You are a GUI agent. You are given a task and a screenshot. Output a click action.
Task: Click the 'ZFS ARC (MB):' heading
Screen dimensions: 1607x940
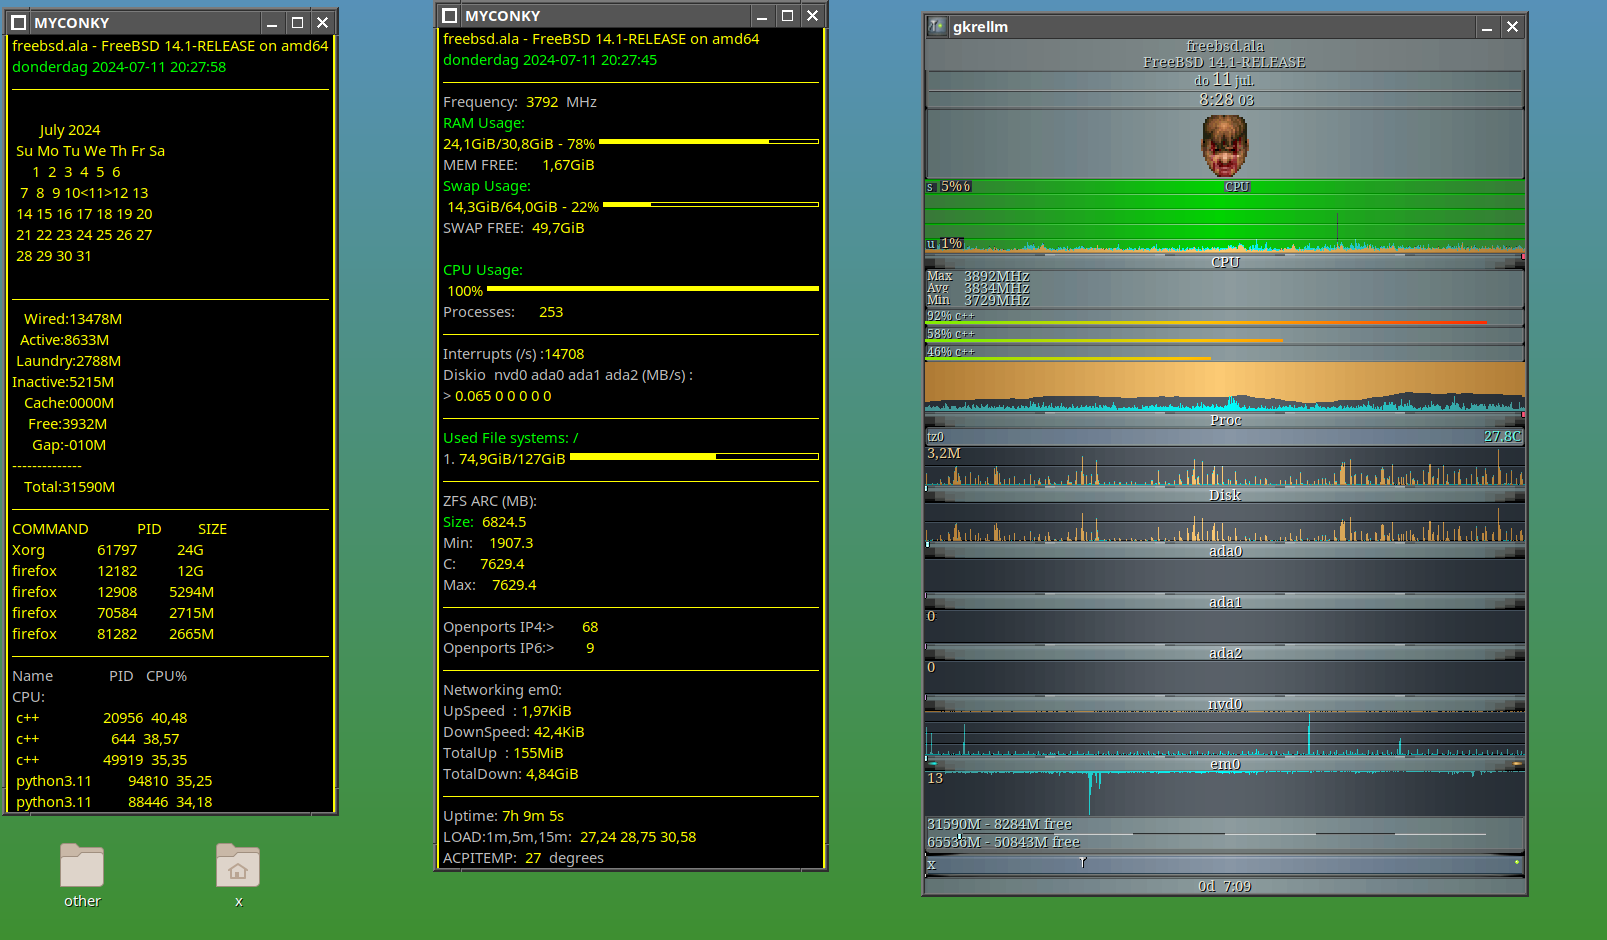point(490,501)
